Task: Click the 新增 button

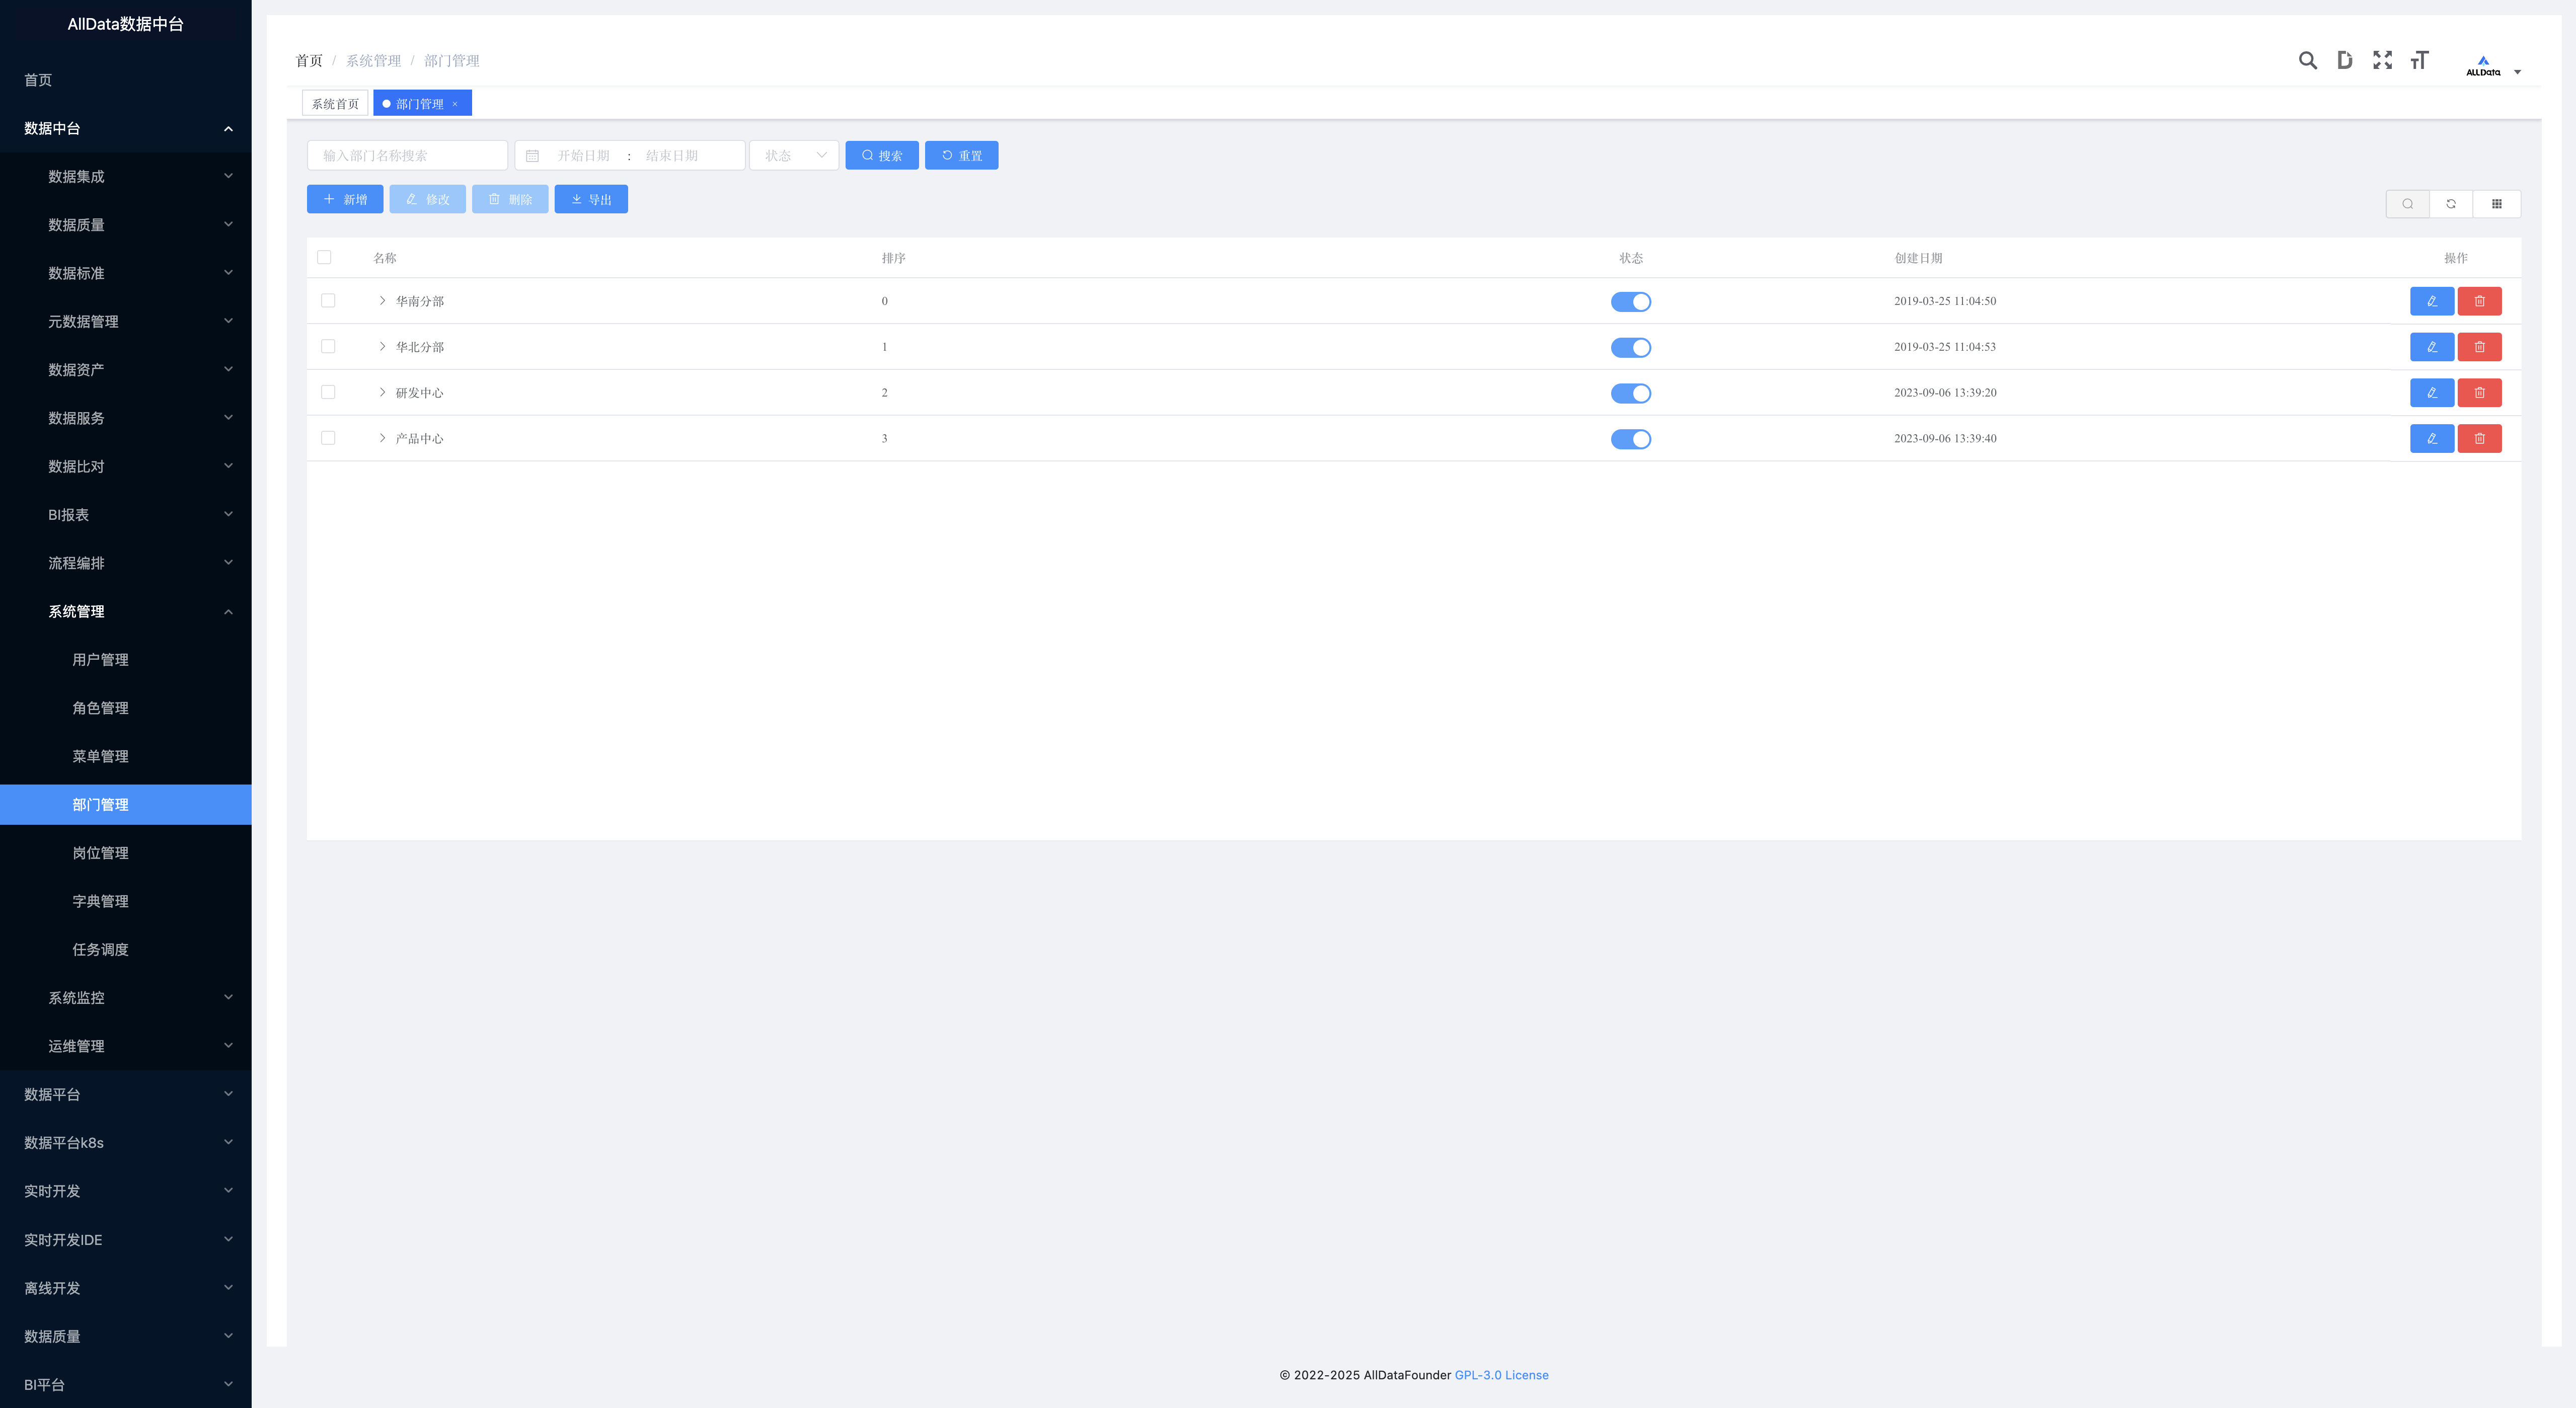Action: coord(345,200)
